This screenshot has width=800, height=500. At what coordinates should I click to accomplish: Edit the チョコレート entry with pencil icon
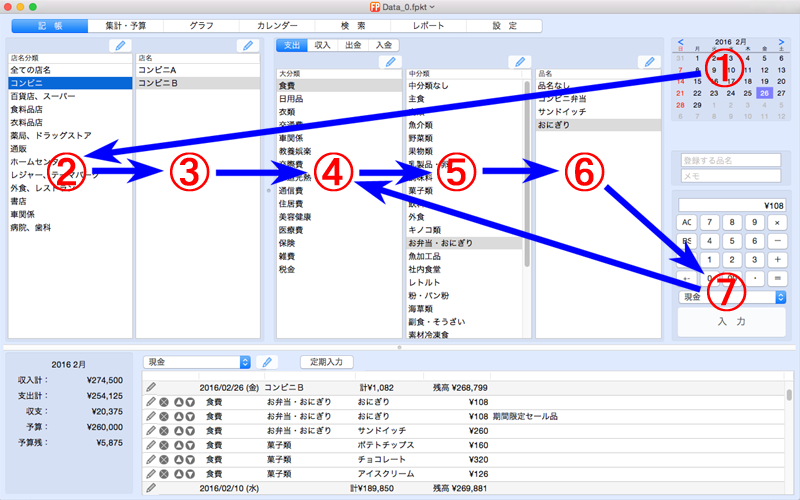(151, 459)
